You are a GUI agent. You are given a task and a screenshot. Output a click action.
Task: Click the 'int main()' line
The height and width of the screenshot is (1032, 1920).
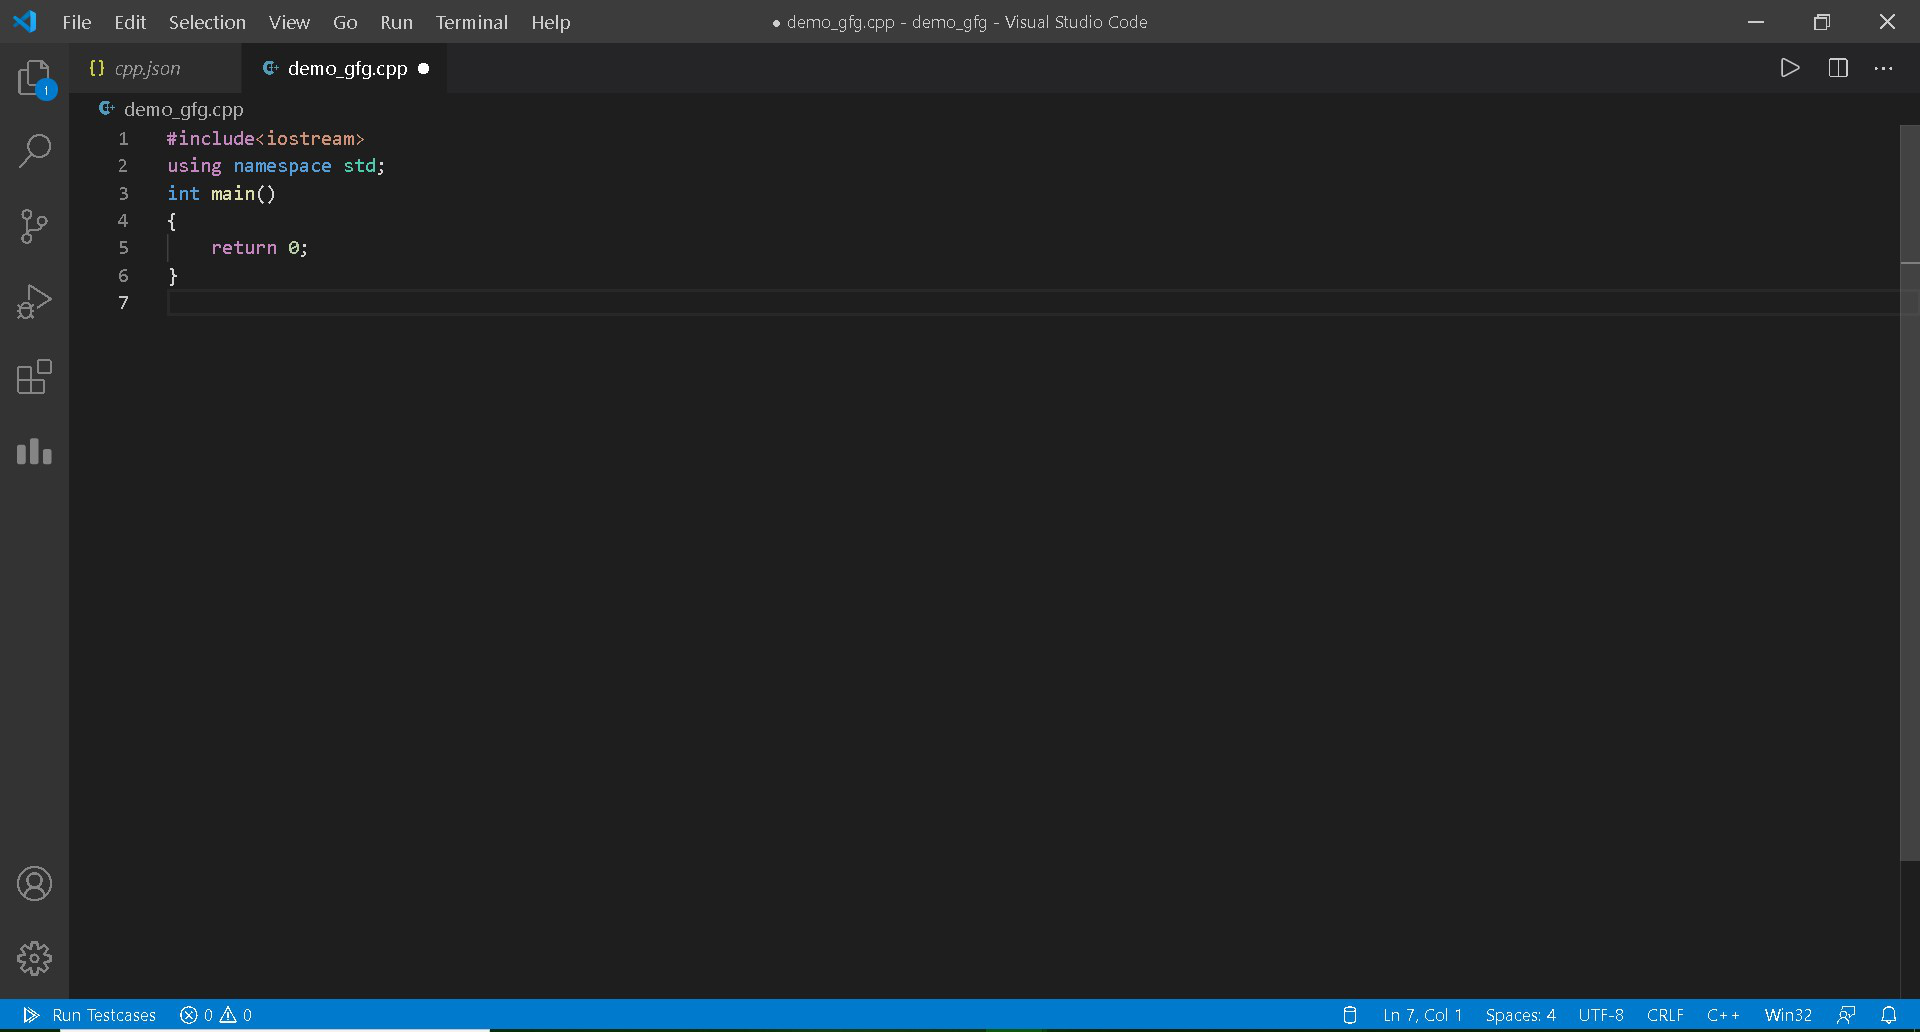pyautogui.click(x=221, y=193)
